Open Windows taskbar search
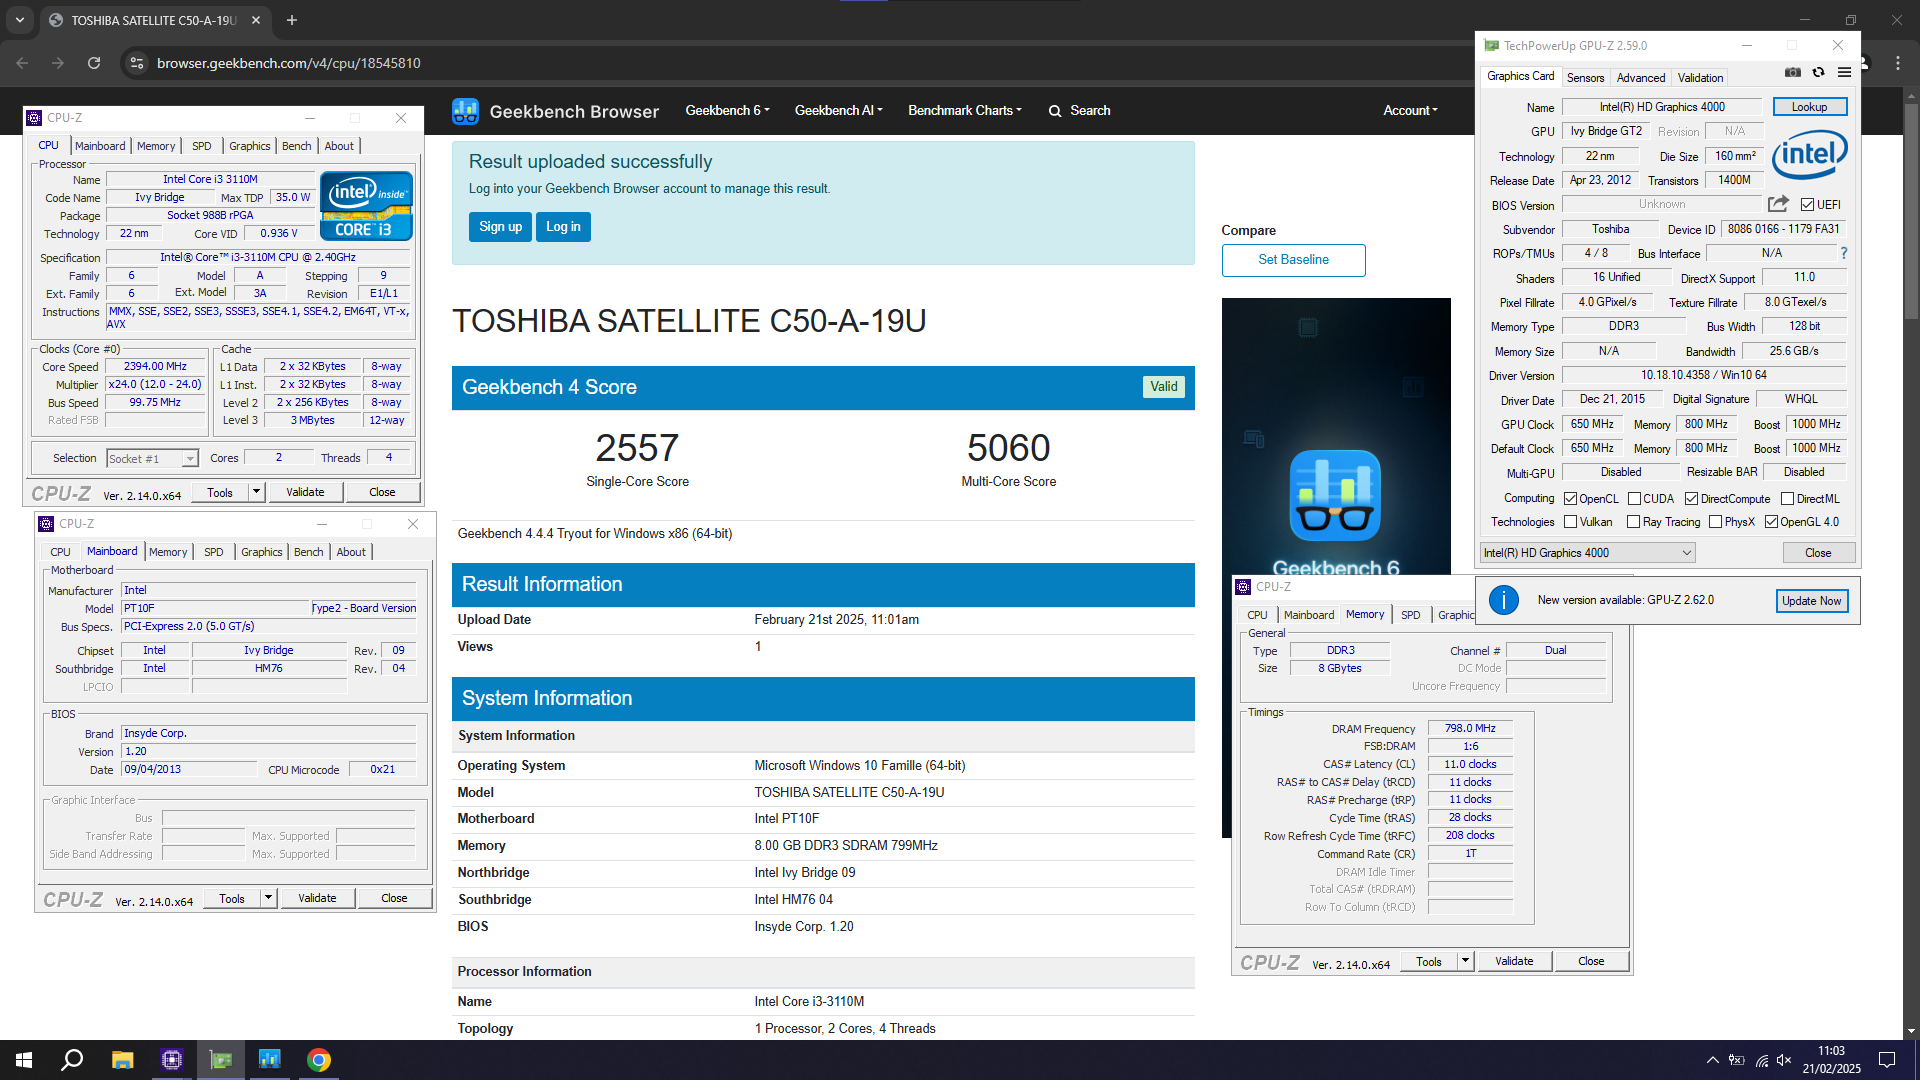 tap(72, 1060)
